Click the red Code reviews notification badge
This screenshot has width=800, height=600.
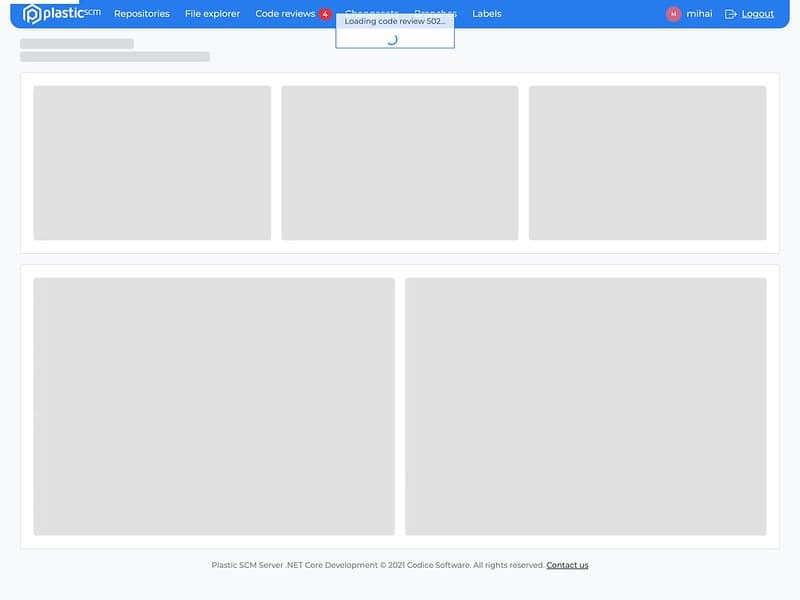pyautogui.click(x=323, y=13)
